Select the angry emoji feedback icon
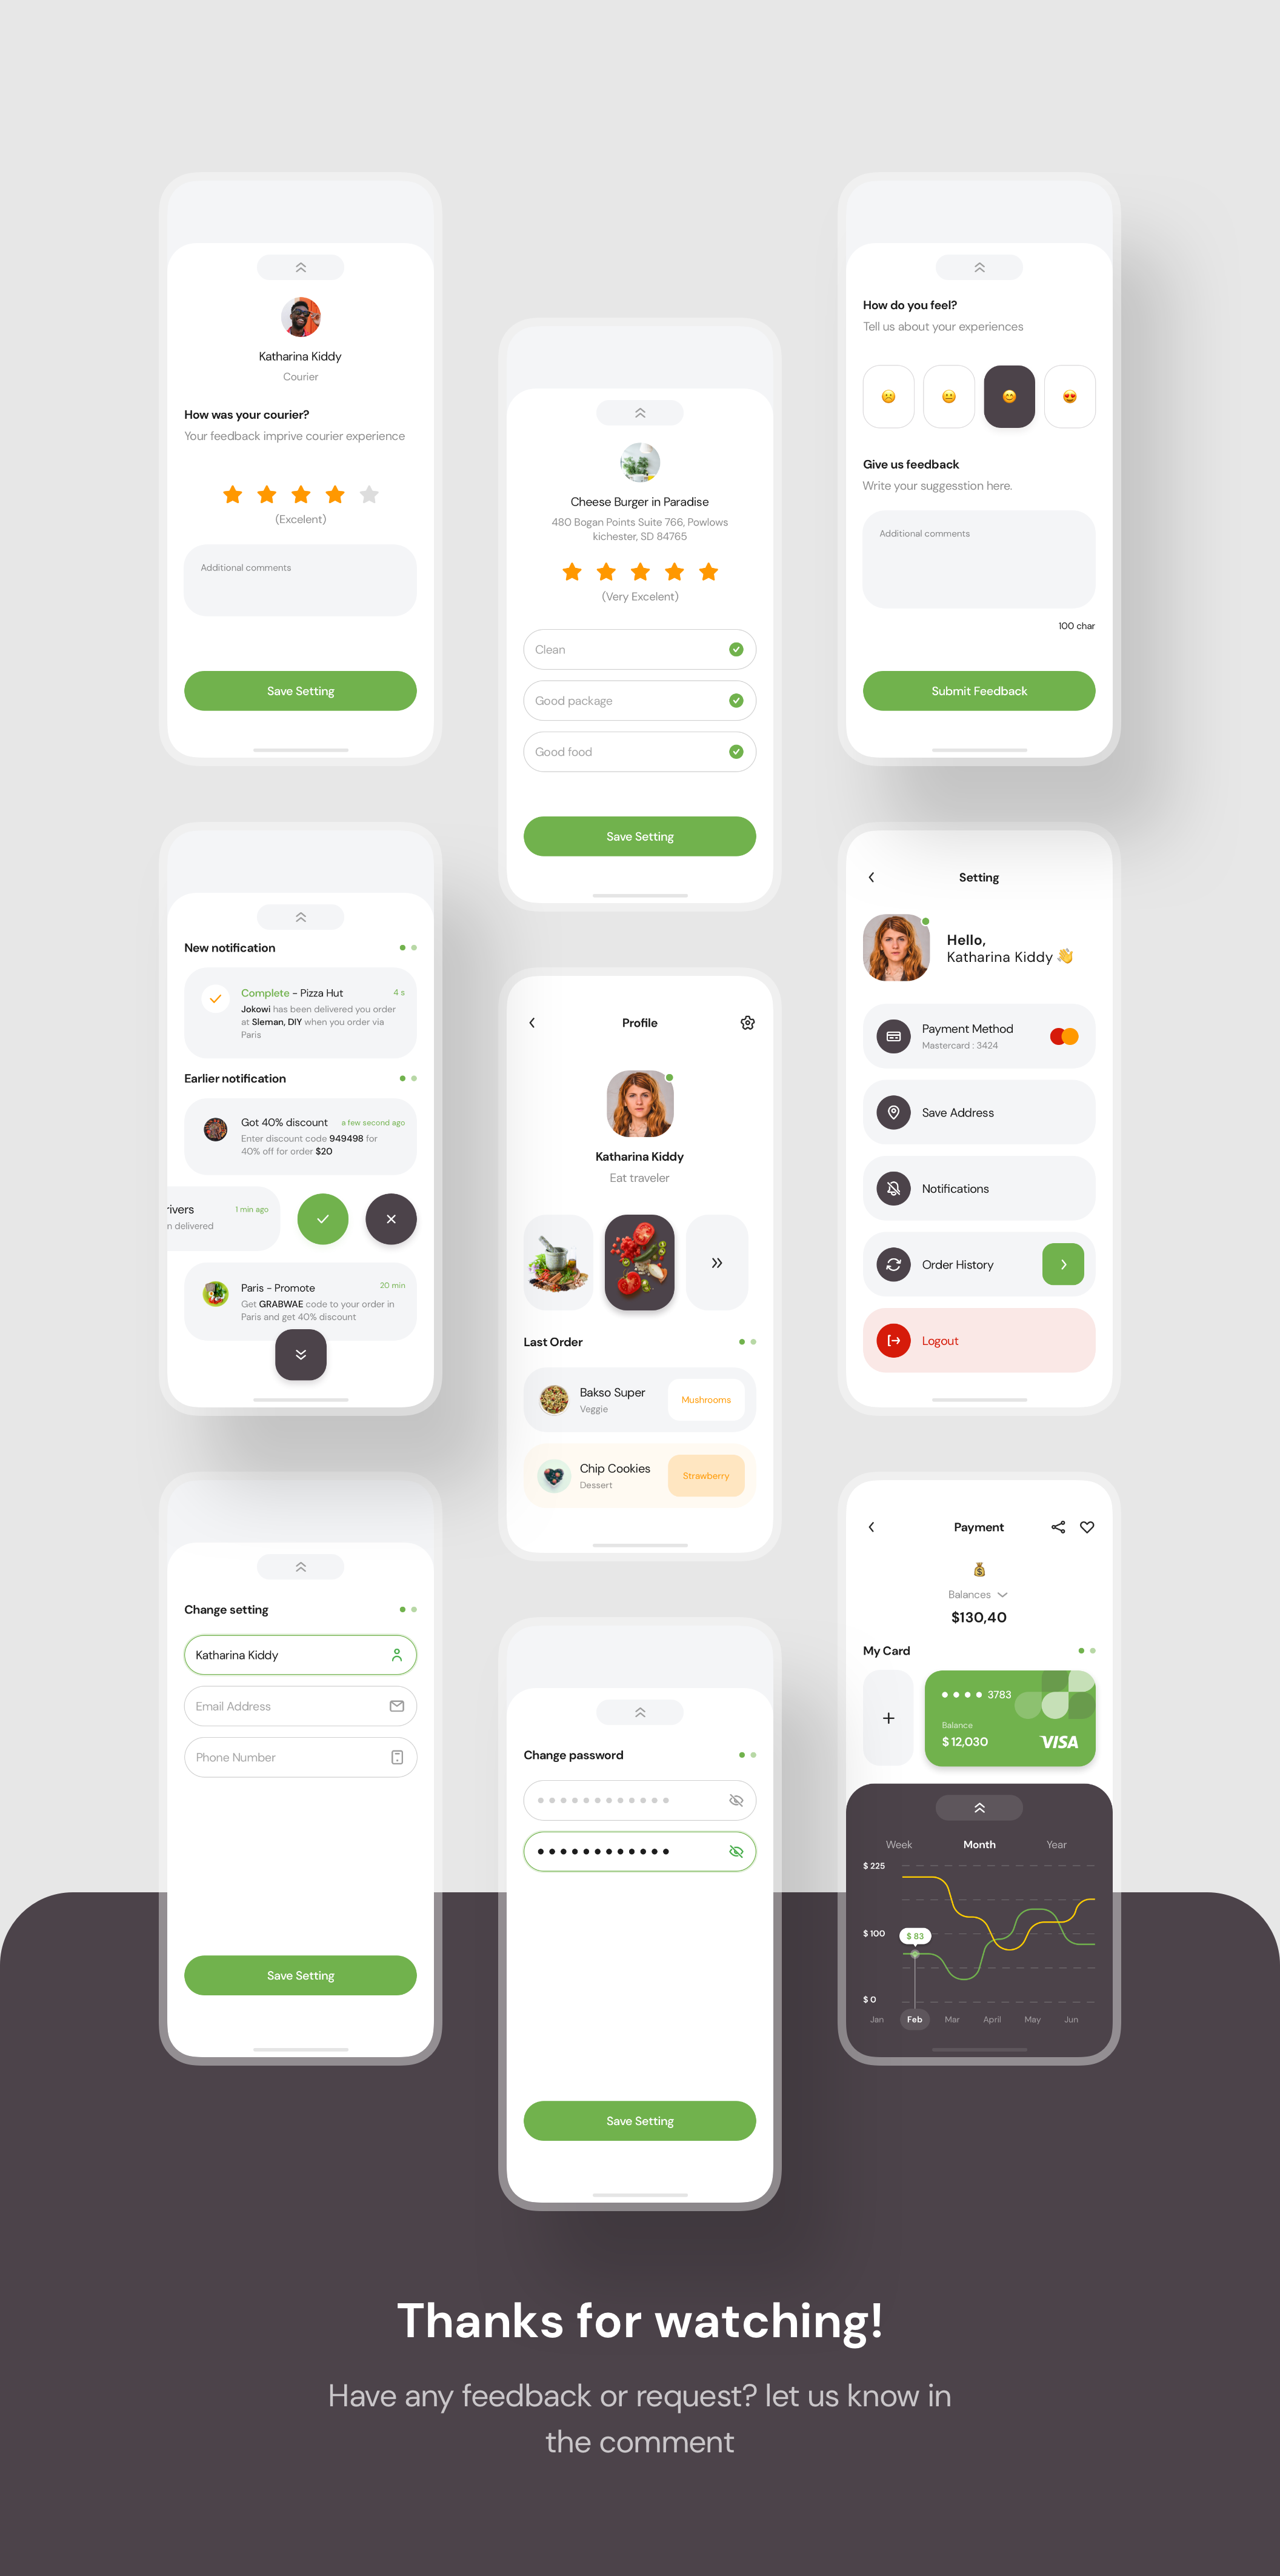The image size is (1280, 2576). pos(889,396)
